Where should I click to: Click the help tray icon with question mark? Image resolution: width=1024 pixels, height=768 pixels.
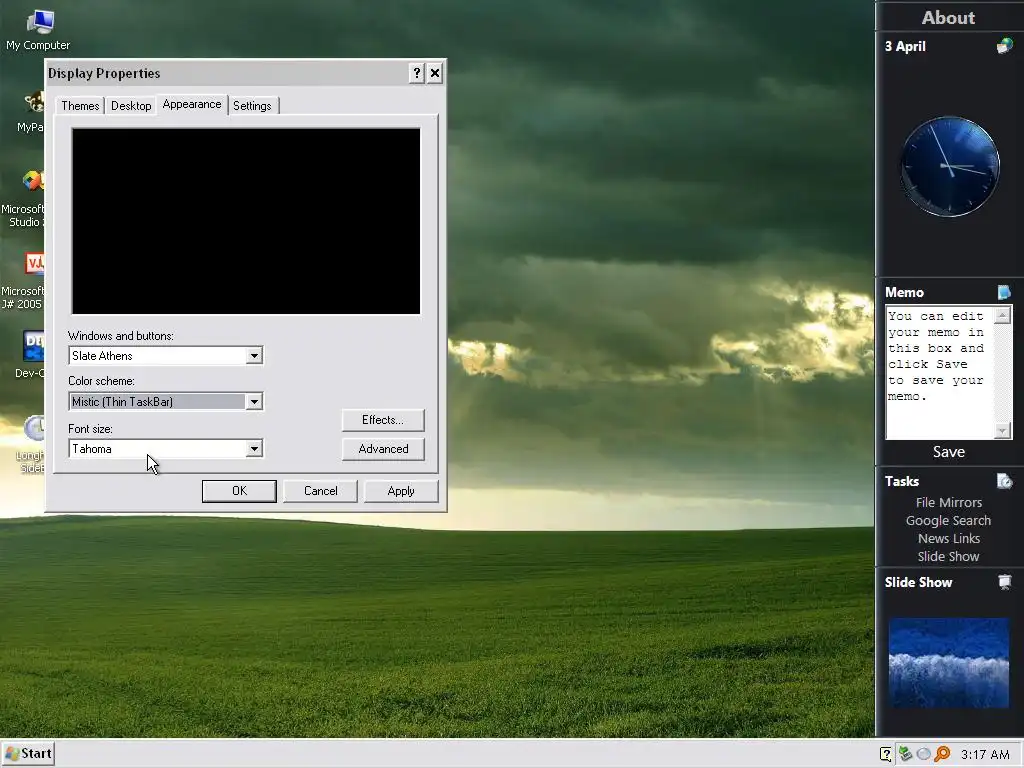pos(886,754)
